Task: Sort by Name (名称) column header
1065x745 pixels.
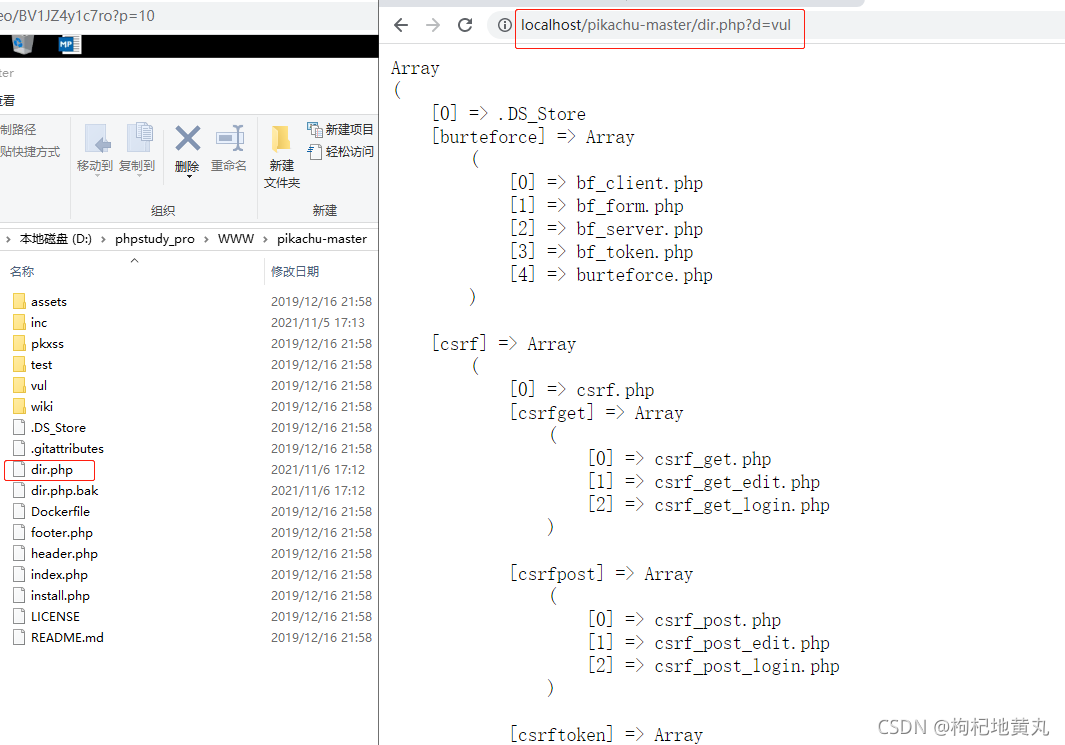Action: (22, 272)
